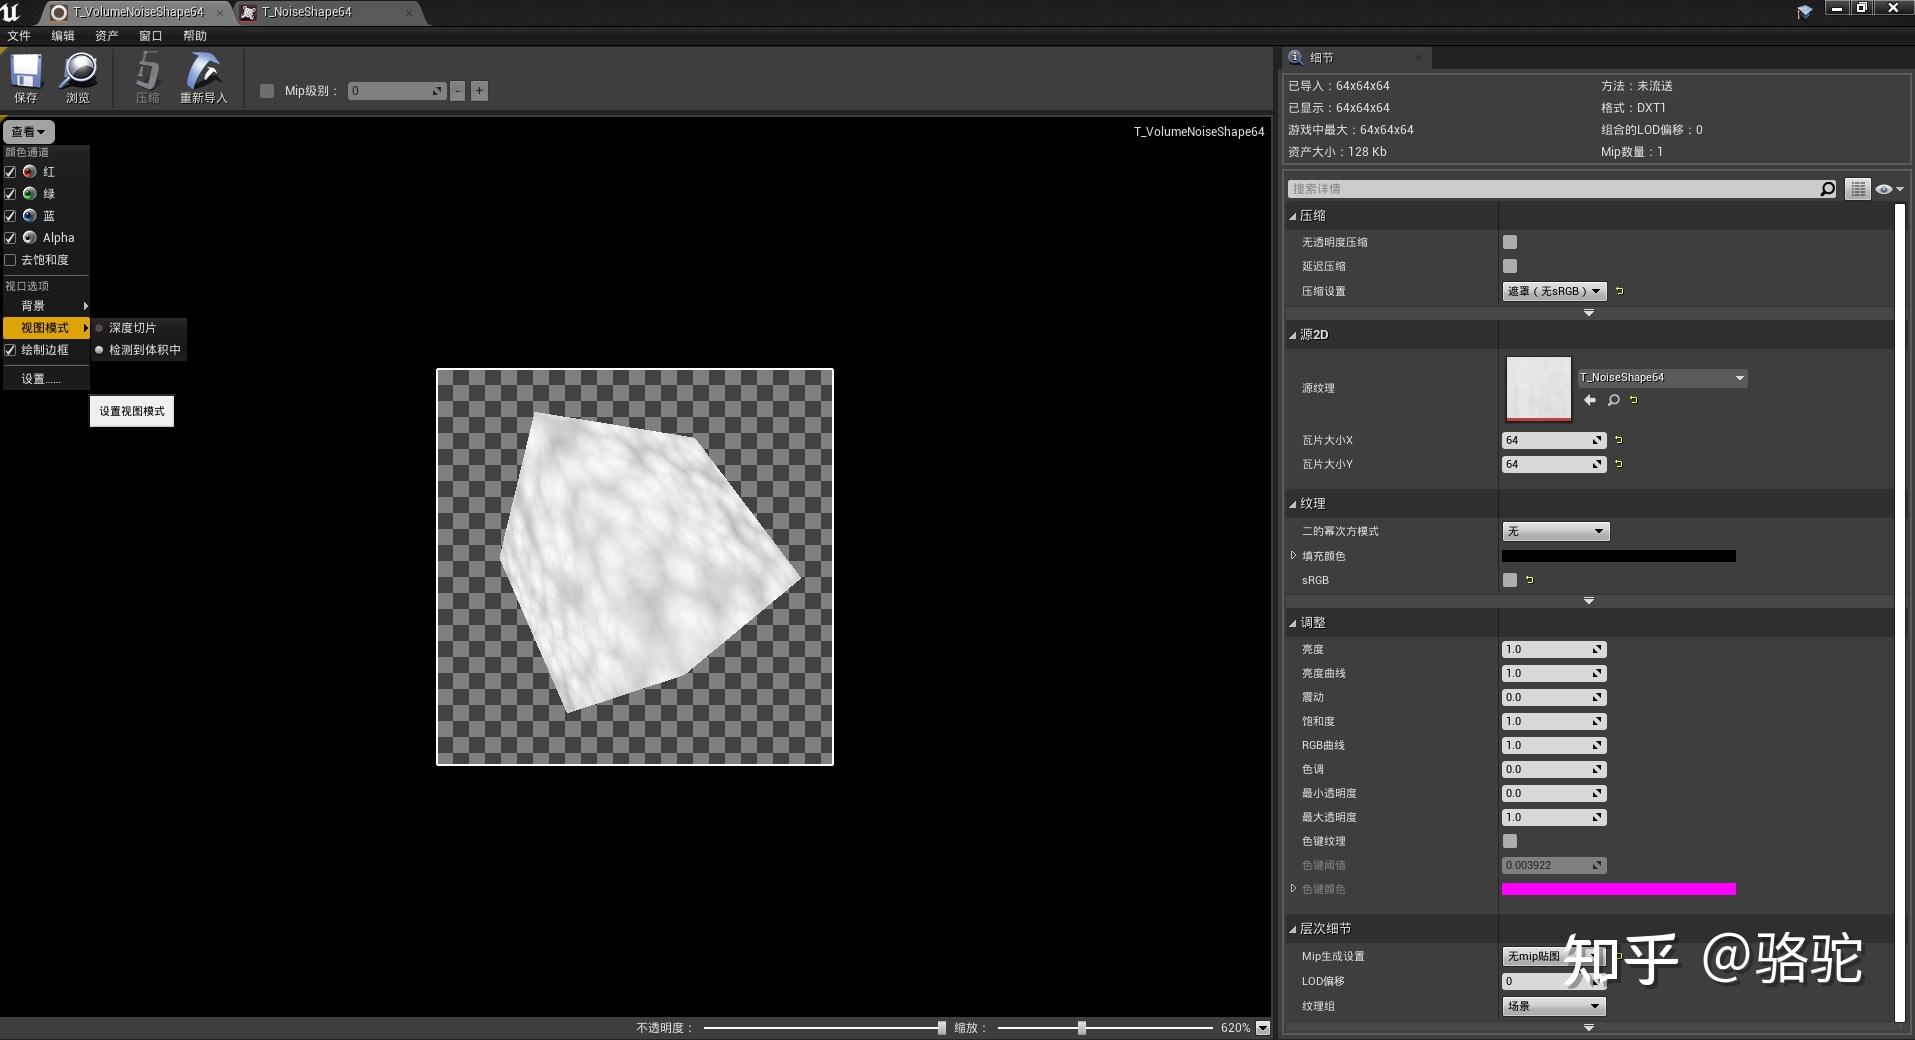Open the 窗口 menu
This screenshot has width=1915, height=1040.
pos(150,35)
